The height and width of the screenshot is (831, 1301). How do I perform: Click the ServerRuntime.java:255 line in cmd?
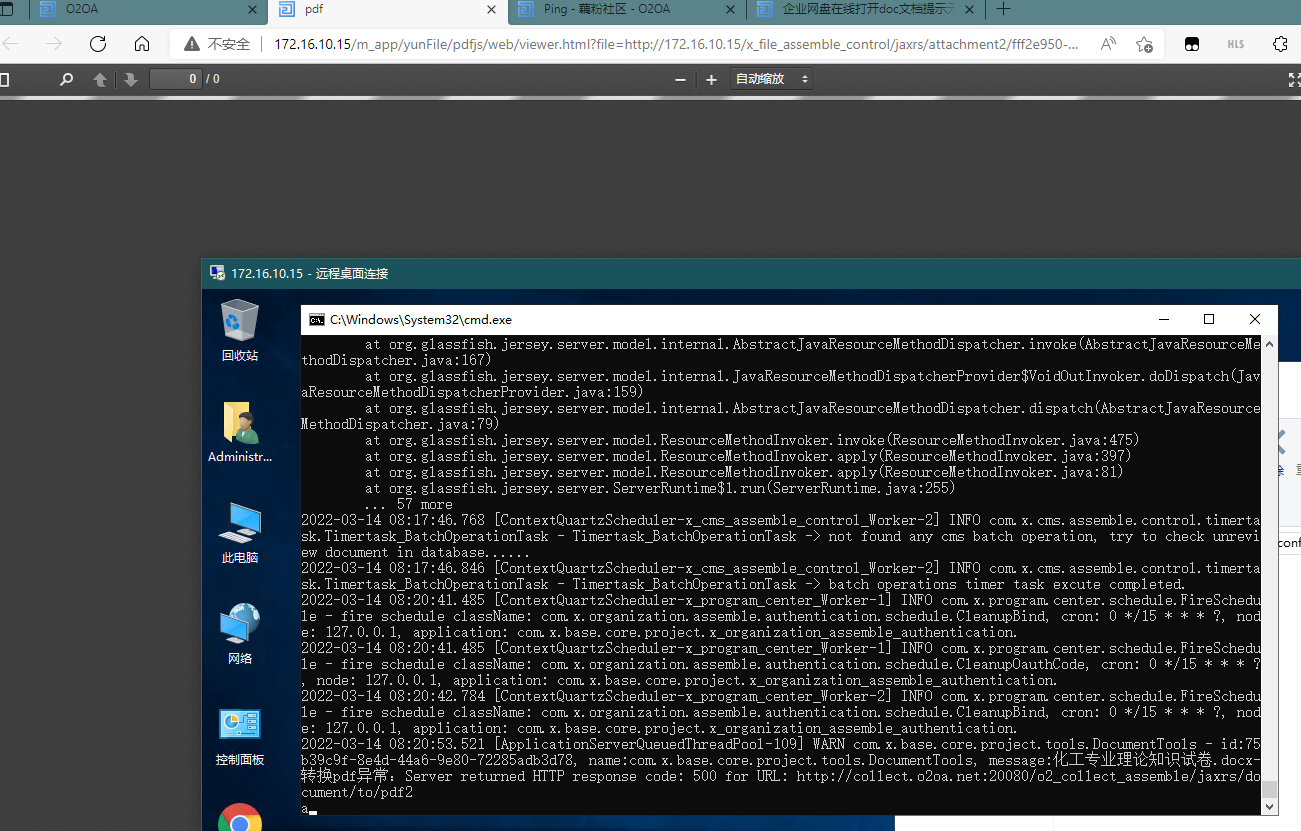click(660, 488)
